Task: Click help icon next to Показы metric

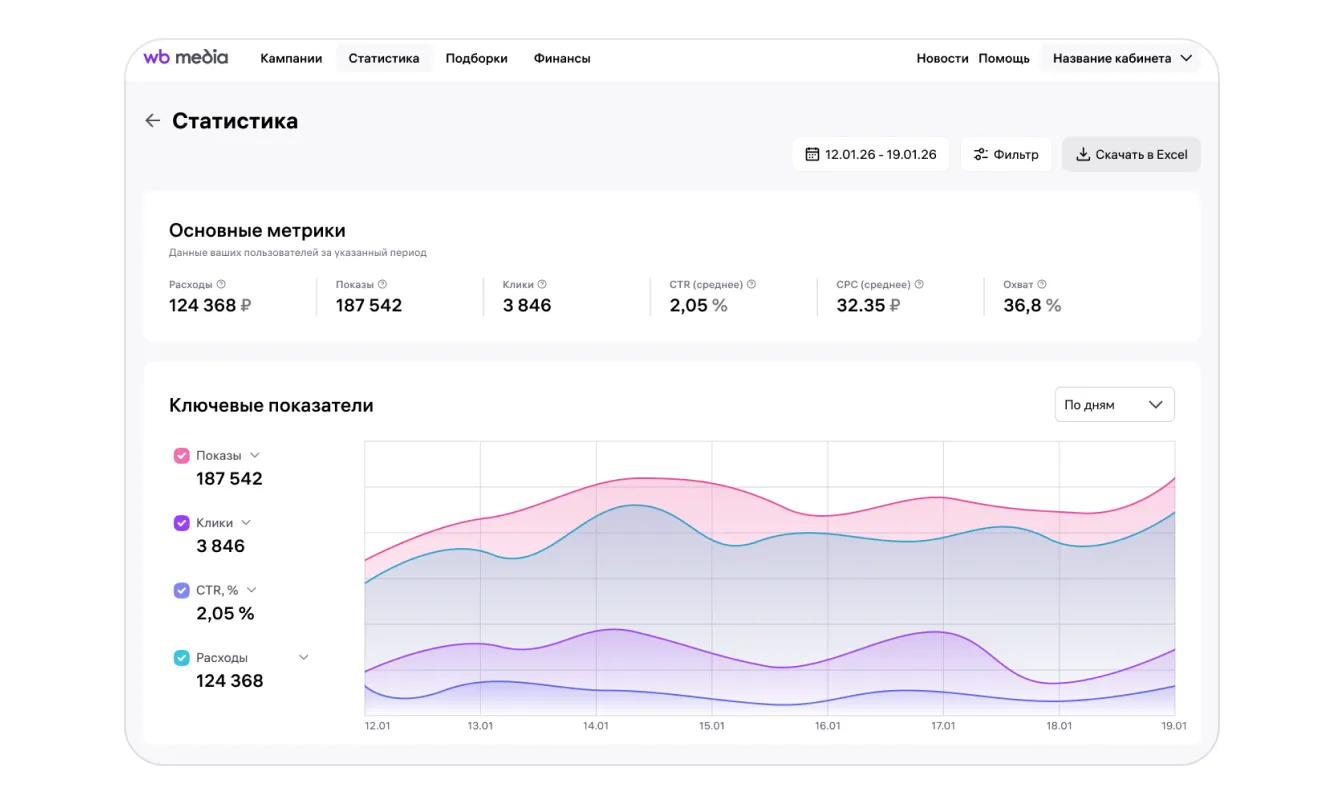Action: click(x=382, y=284)
